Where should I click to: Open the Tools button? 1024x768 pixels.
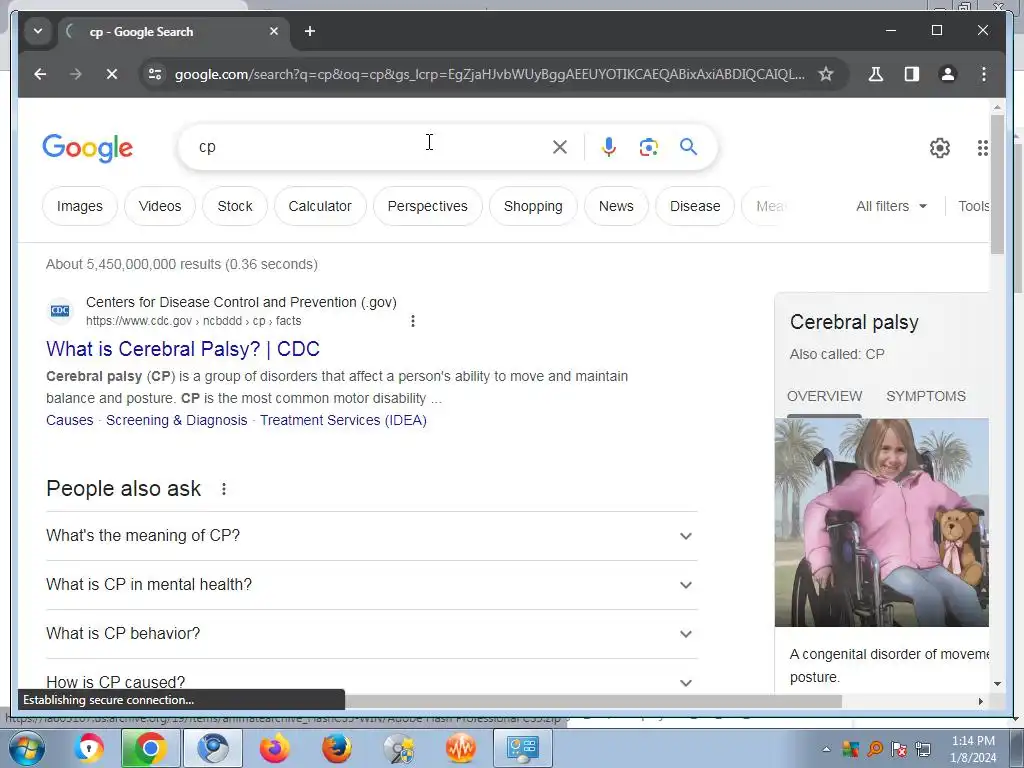click(x=973, y=206)
